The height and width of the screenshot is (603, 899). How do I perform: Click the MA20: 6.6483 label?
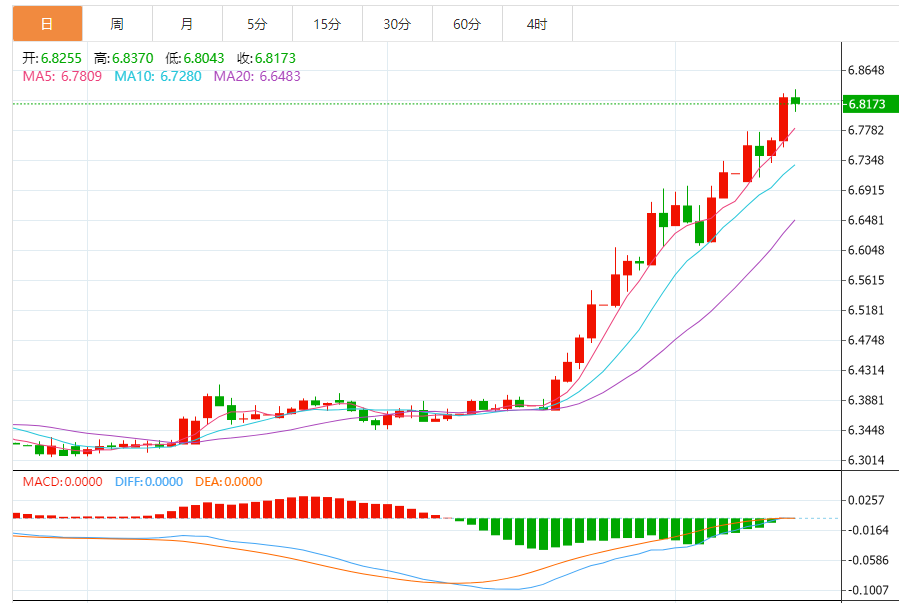pos(257,76)
